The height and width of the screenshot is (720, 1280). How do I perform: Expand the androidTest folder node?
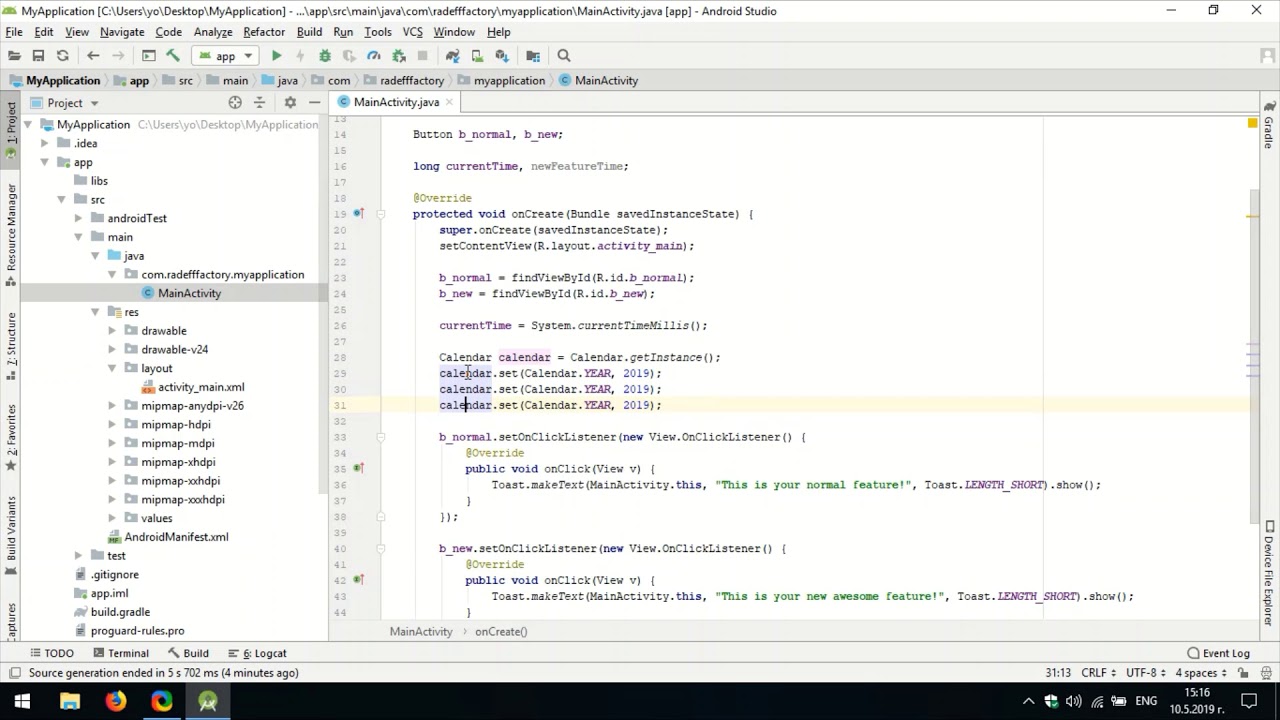[x=79, y=218]
